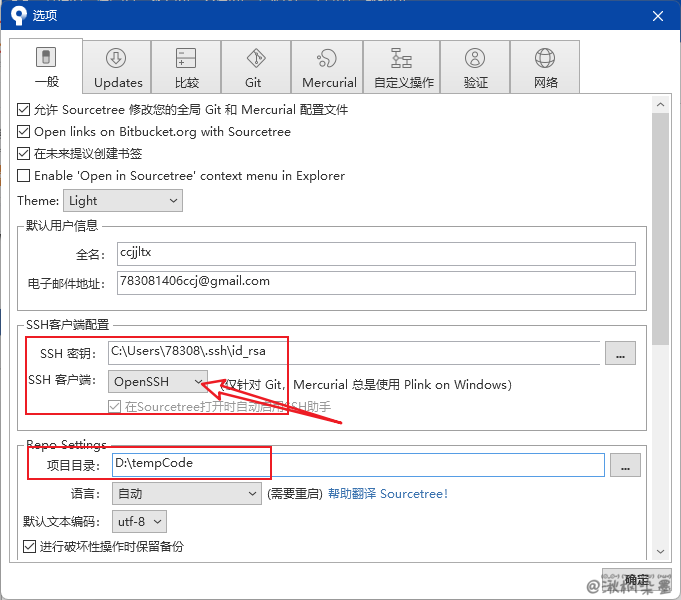Toggle 进行破坏性操作时保留备份 checkbox
Viewport: 681px width, 600px height.
(x=29, y=546)
